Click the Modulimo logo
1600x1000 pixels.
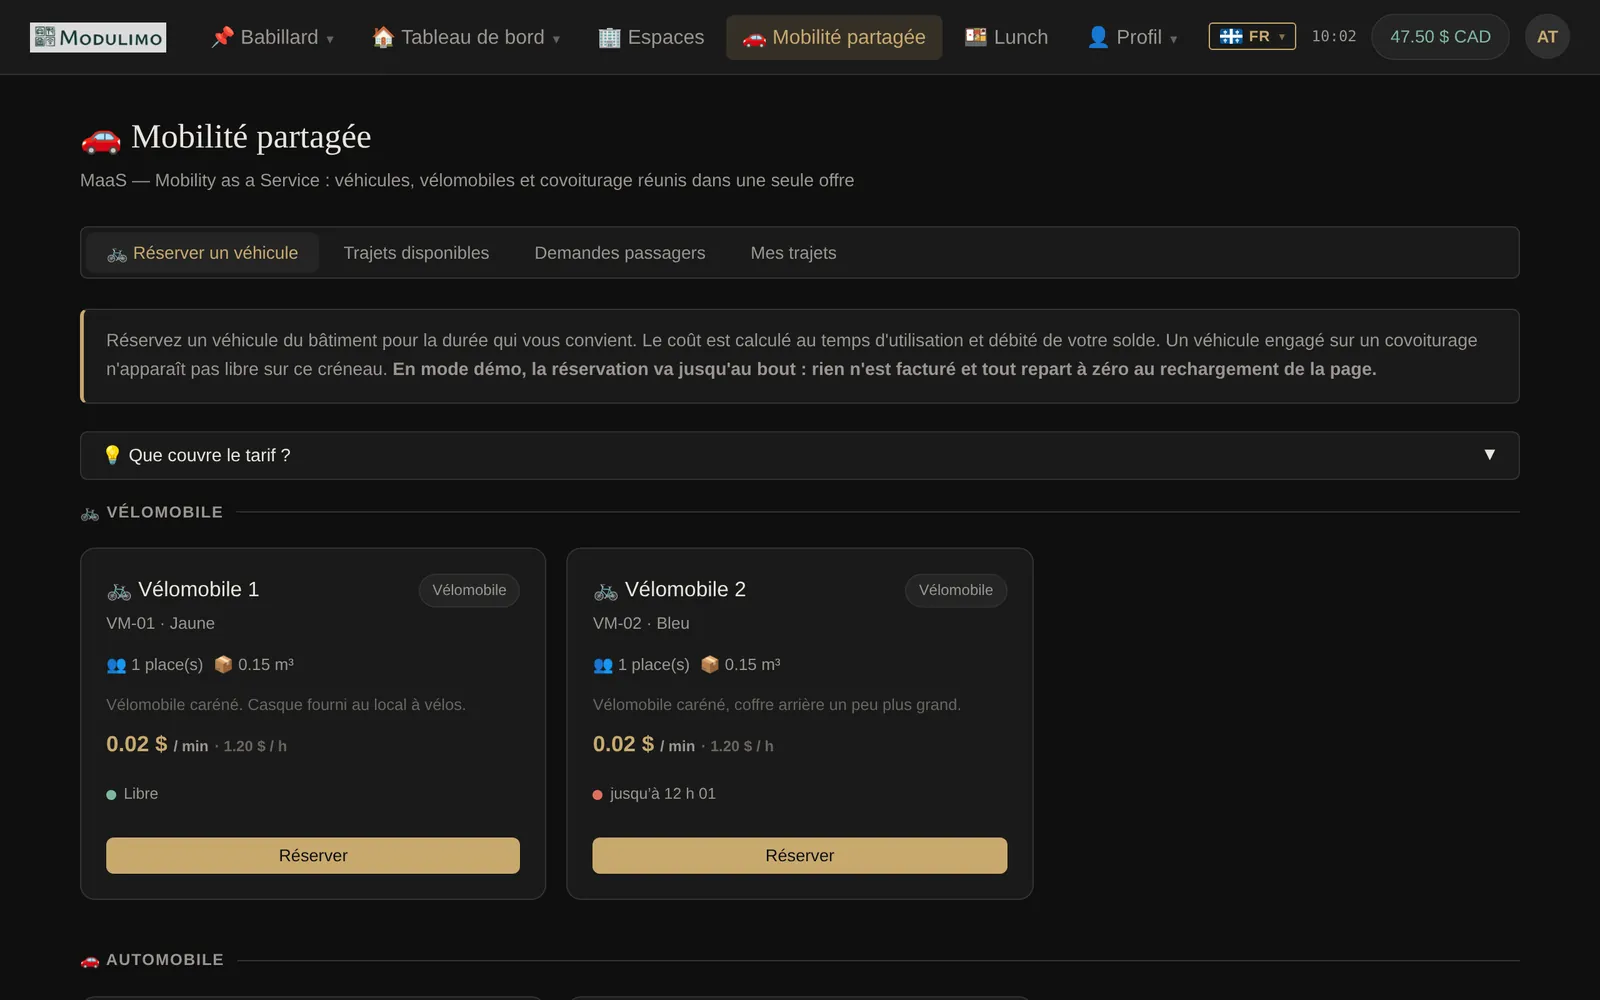click(98, 37)
